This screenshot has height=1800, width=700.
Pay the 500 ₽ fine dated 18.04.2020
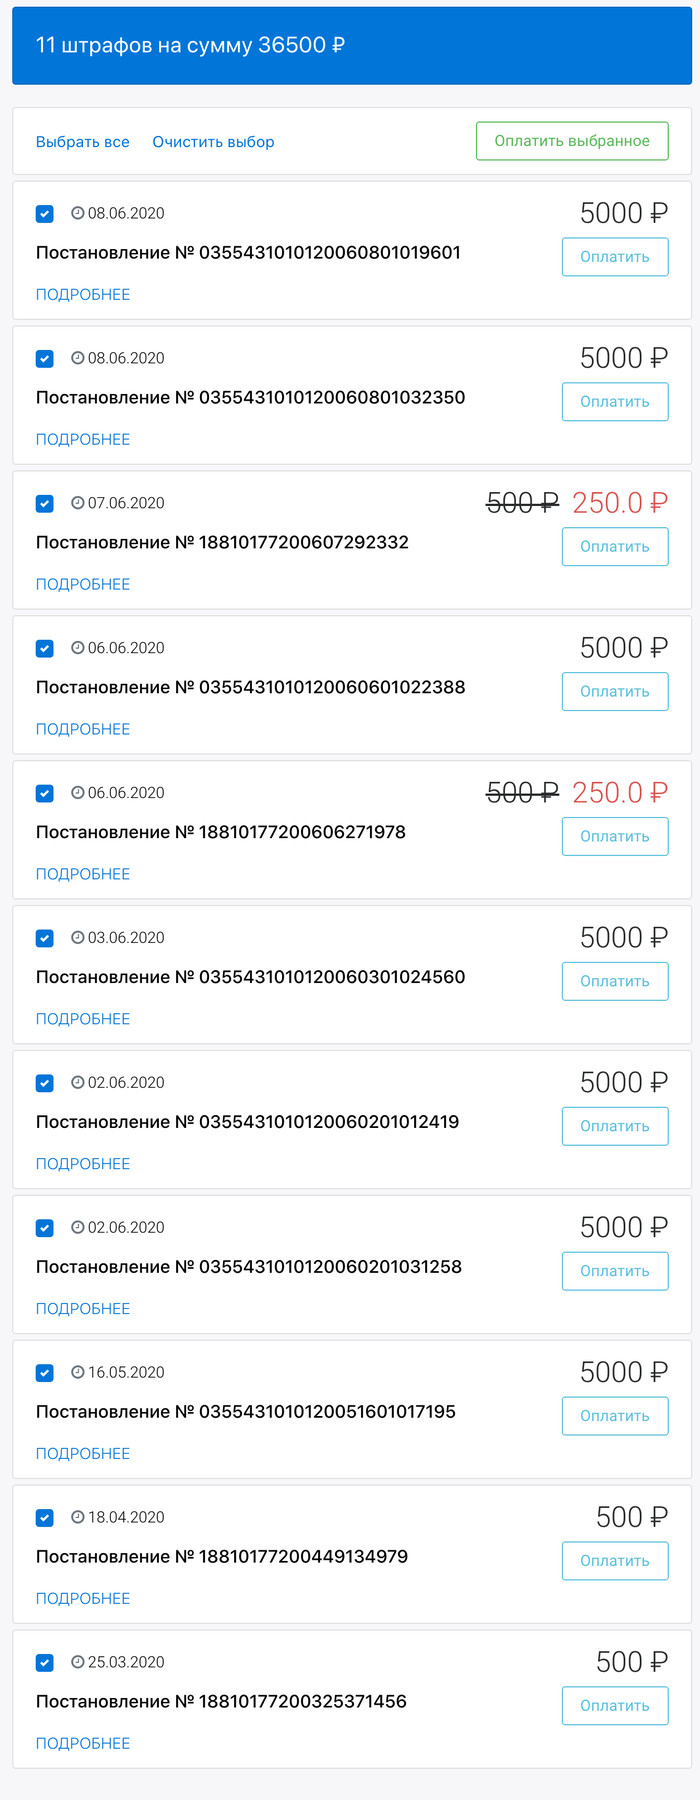[615, 1561]
